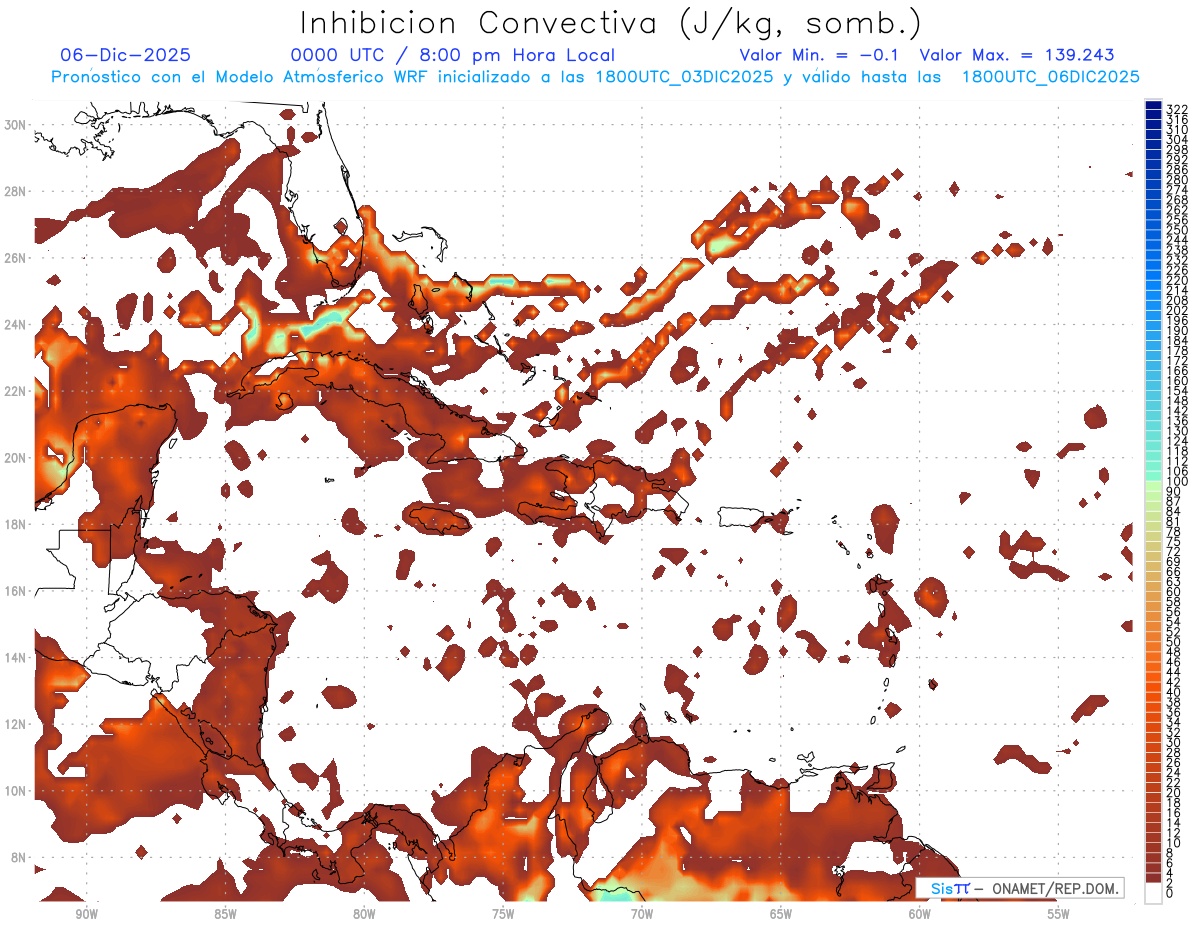Click the title "Inhibicion Convectiva (J/kg, somb.)"
This screenshot has width=1200, height=927.
[612, 24]
